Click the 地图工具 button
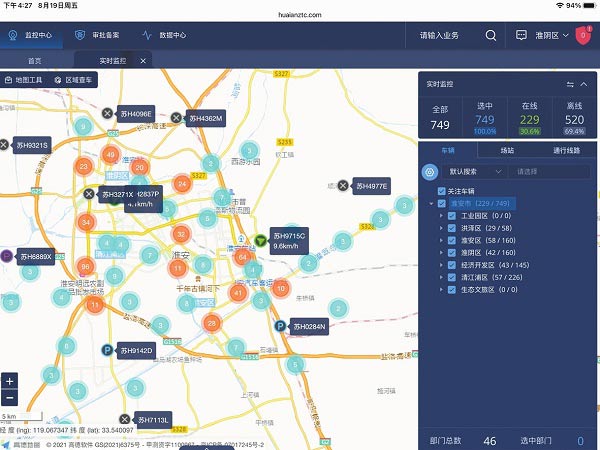Image resolution: width=600 pixels, height=450 pixels. (23, 79)
